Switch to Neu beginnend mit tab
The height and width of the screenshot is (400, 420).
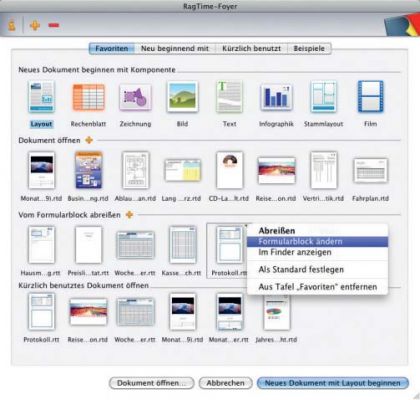[175, 49]
